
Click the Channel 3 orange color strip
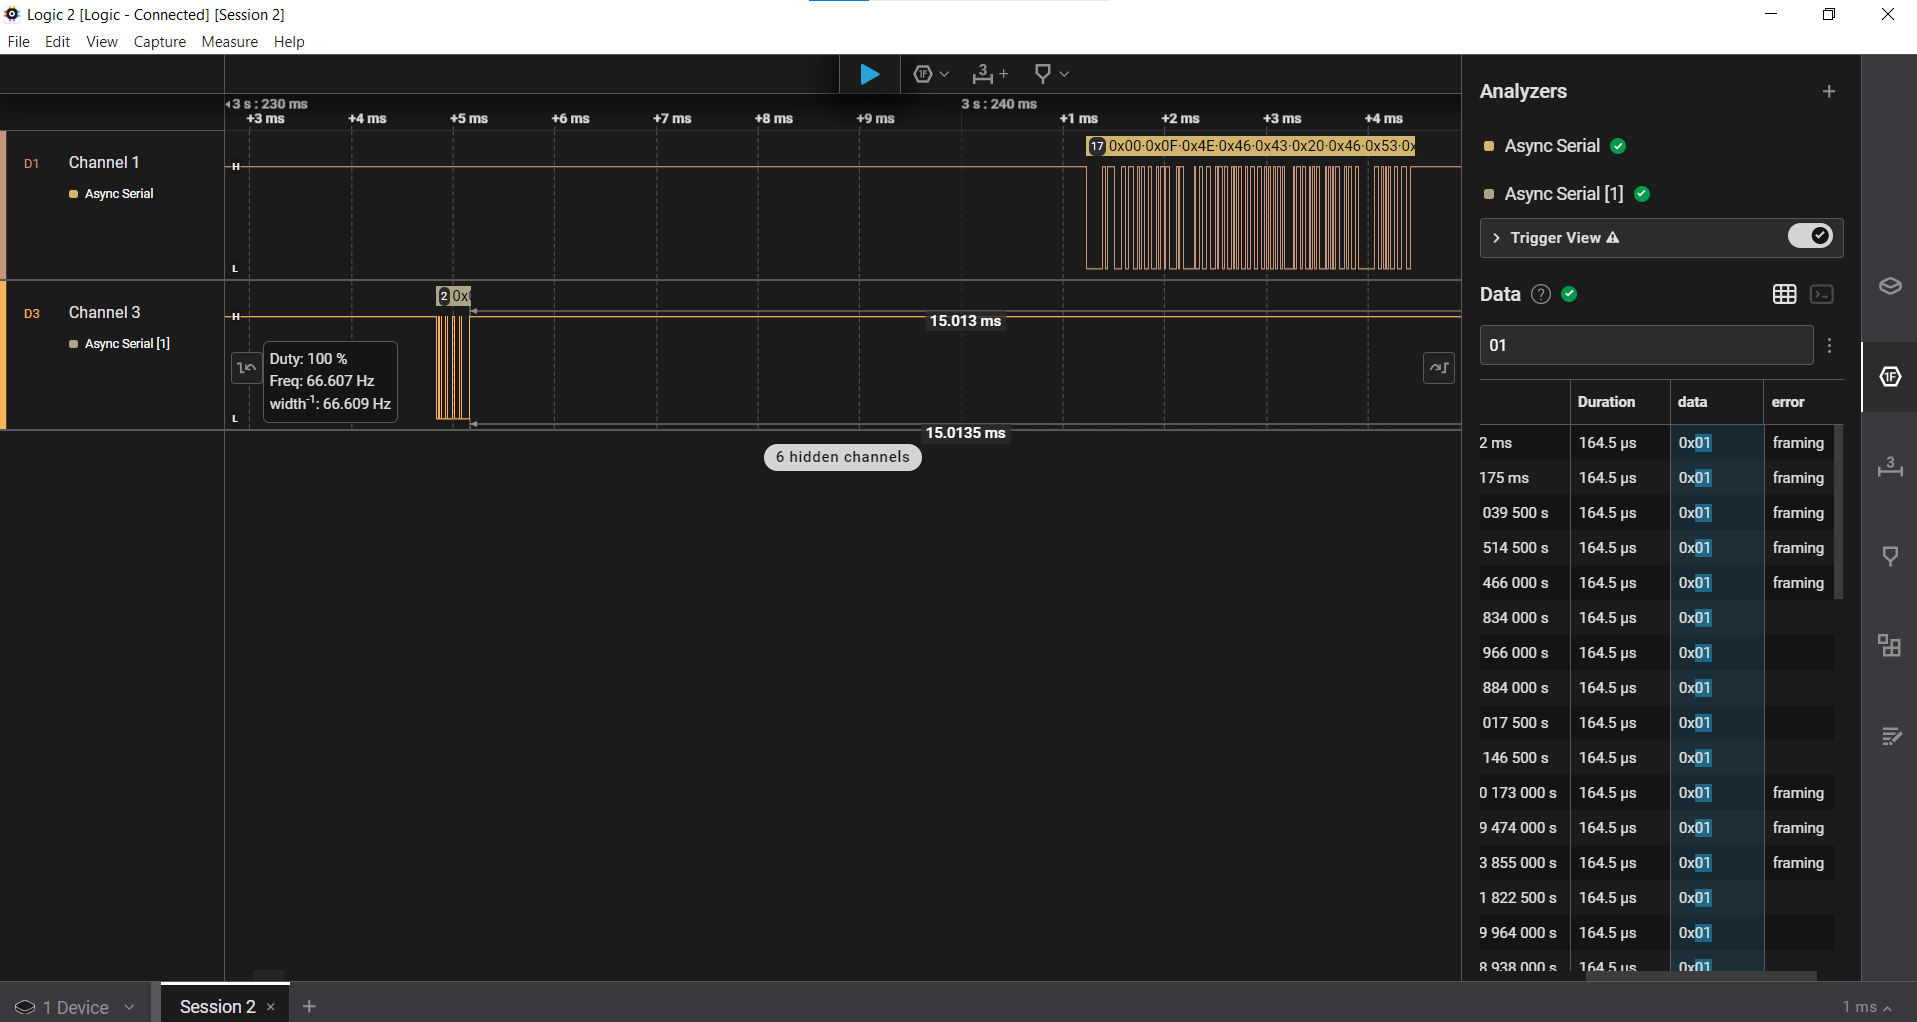pyautogui.click(x=3, y=355)
